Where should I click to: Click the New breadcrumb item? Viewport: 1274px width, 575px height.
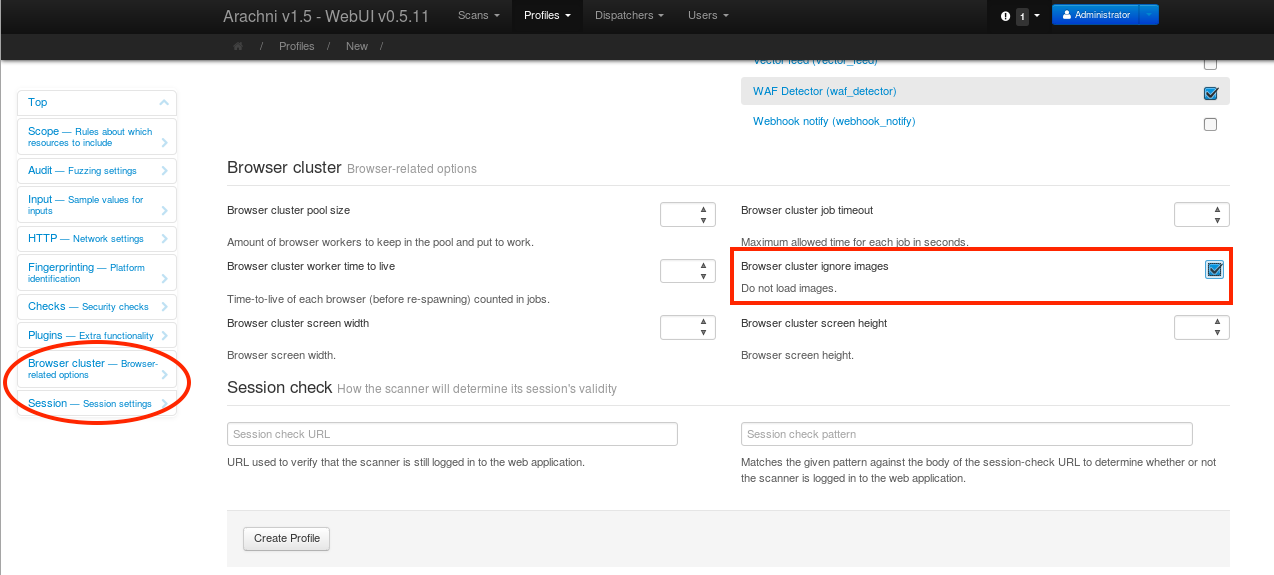(x=356, y=46)
